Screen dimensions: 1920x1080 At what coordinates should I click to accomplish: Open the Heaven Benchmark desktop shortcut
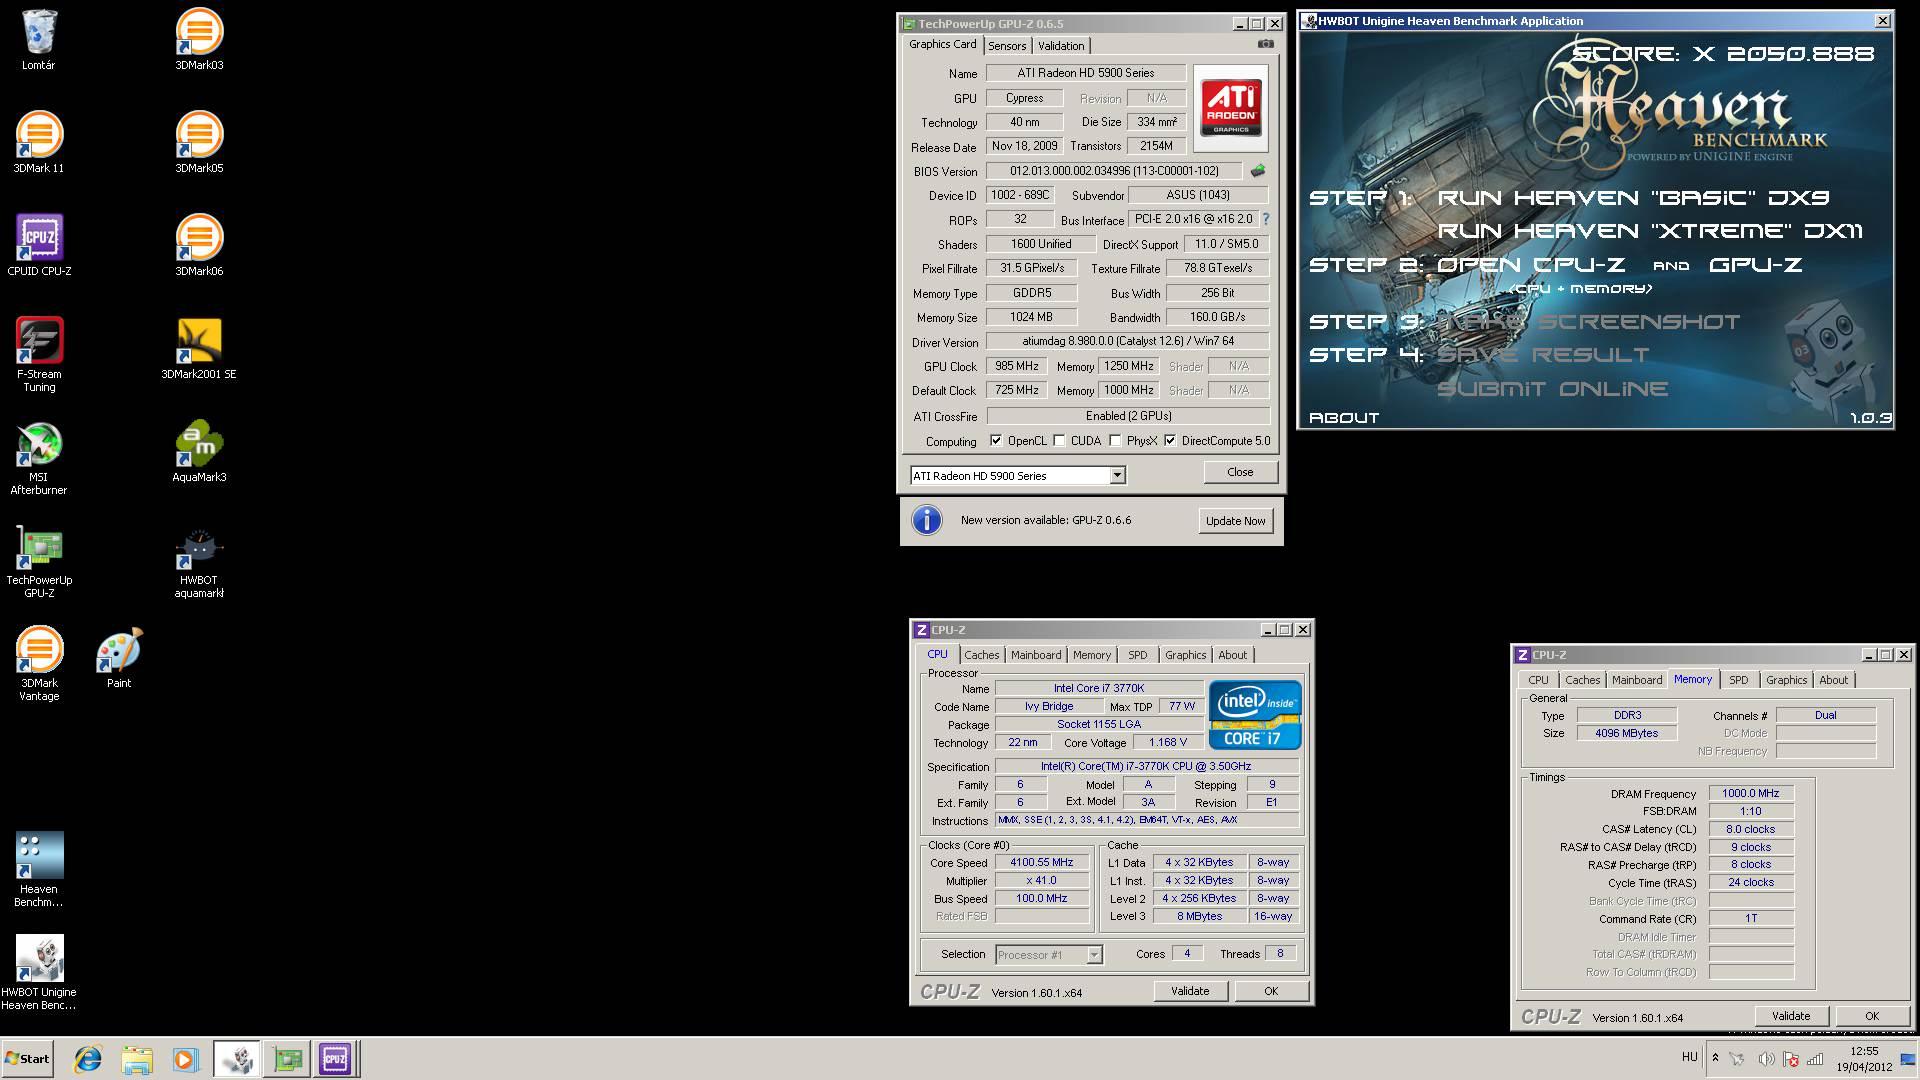(39, 870)
